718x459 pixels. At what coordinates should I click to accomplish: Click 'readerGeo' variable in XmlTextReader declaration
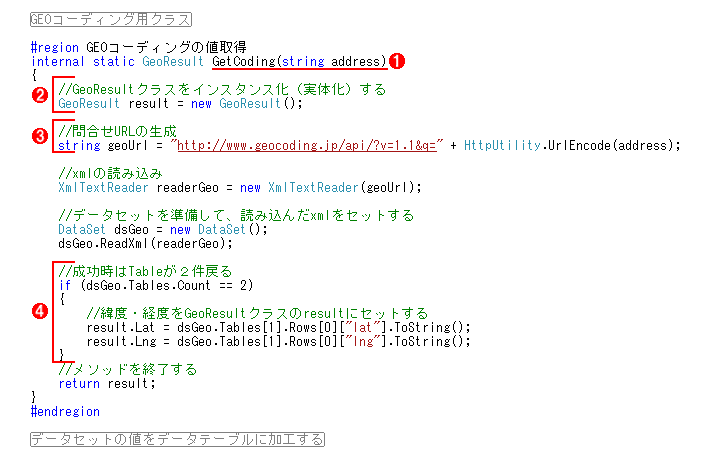187,187
